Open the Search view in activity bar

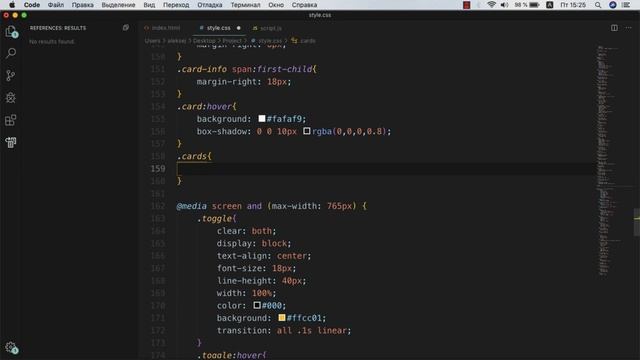coord(11,53)
